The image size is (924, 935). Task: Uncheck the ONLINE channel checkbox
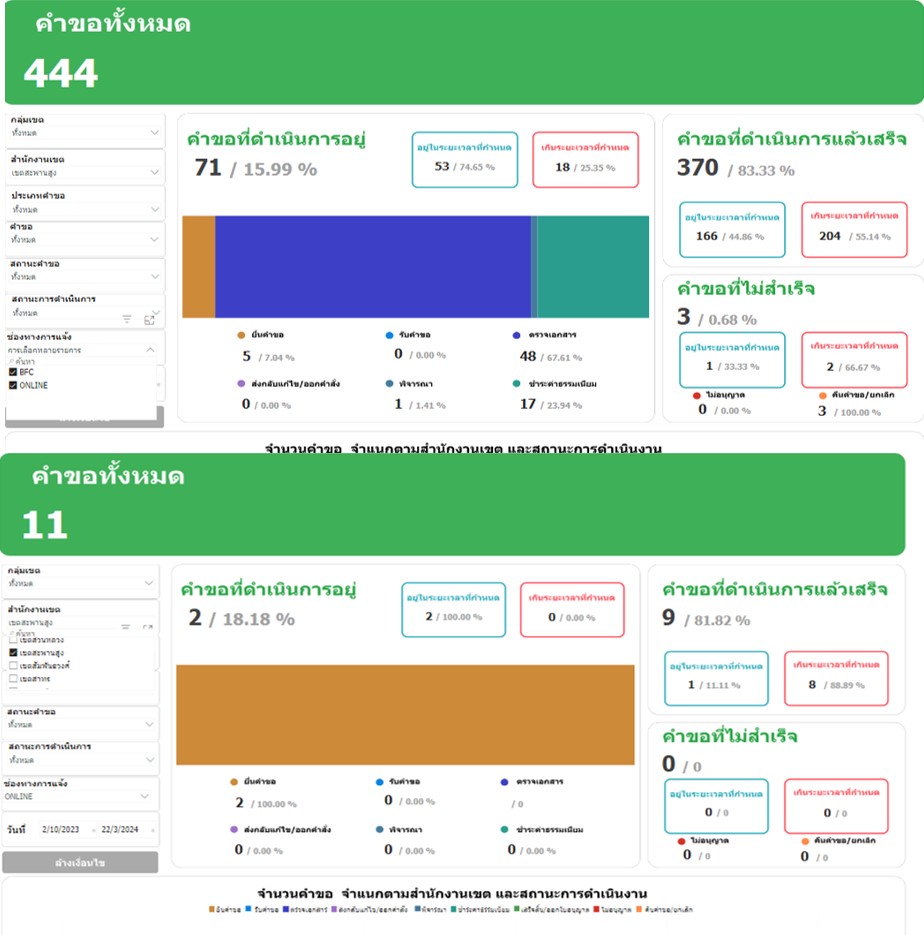tap(13, 385)
